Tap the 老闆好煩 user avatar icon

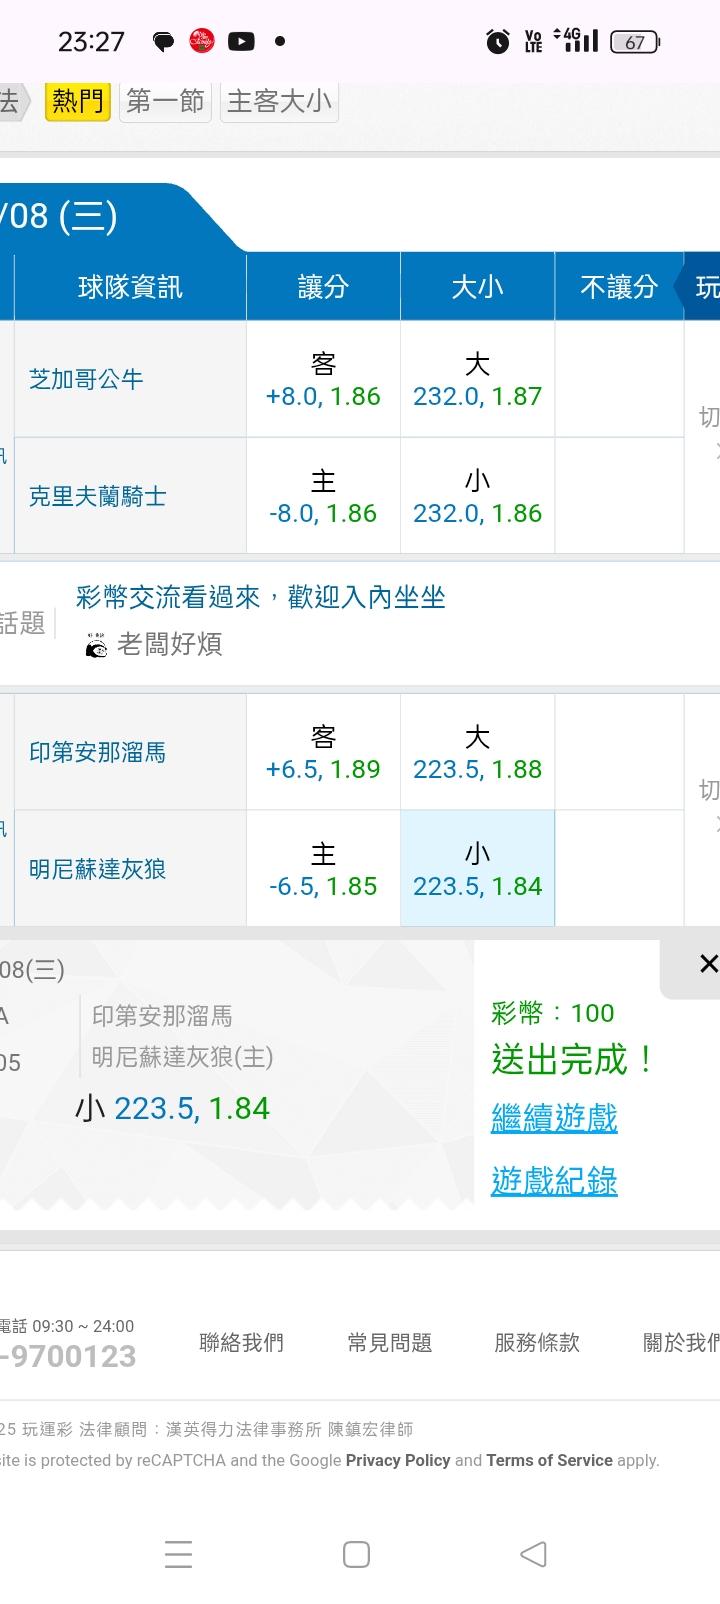click(x=96, y=645)
